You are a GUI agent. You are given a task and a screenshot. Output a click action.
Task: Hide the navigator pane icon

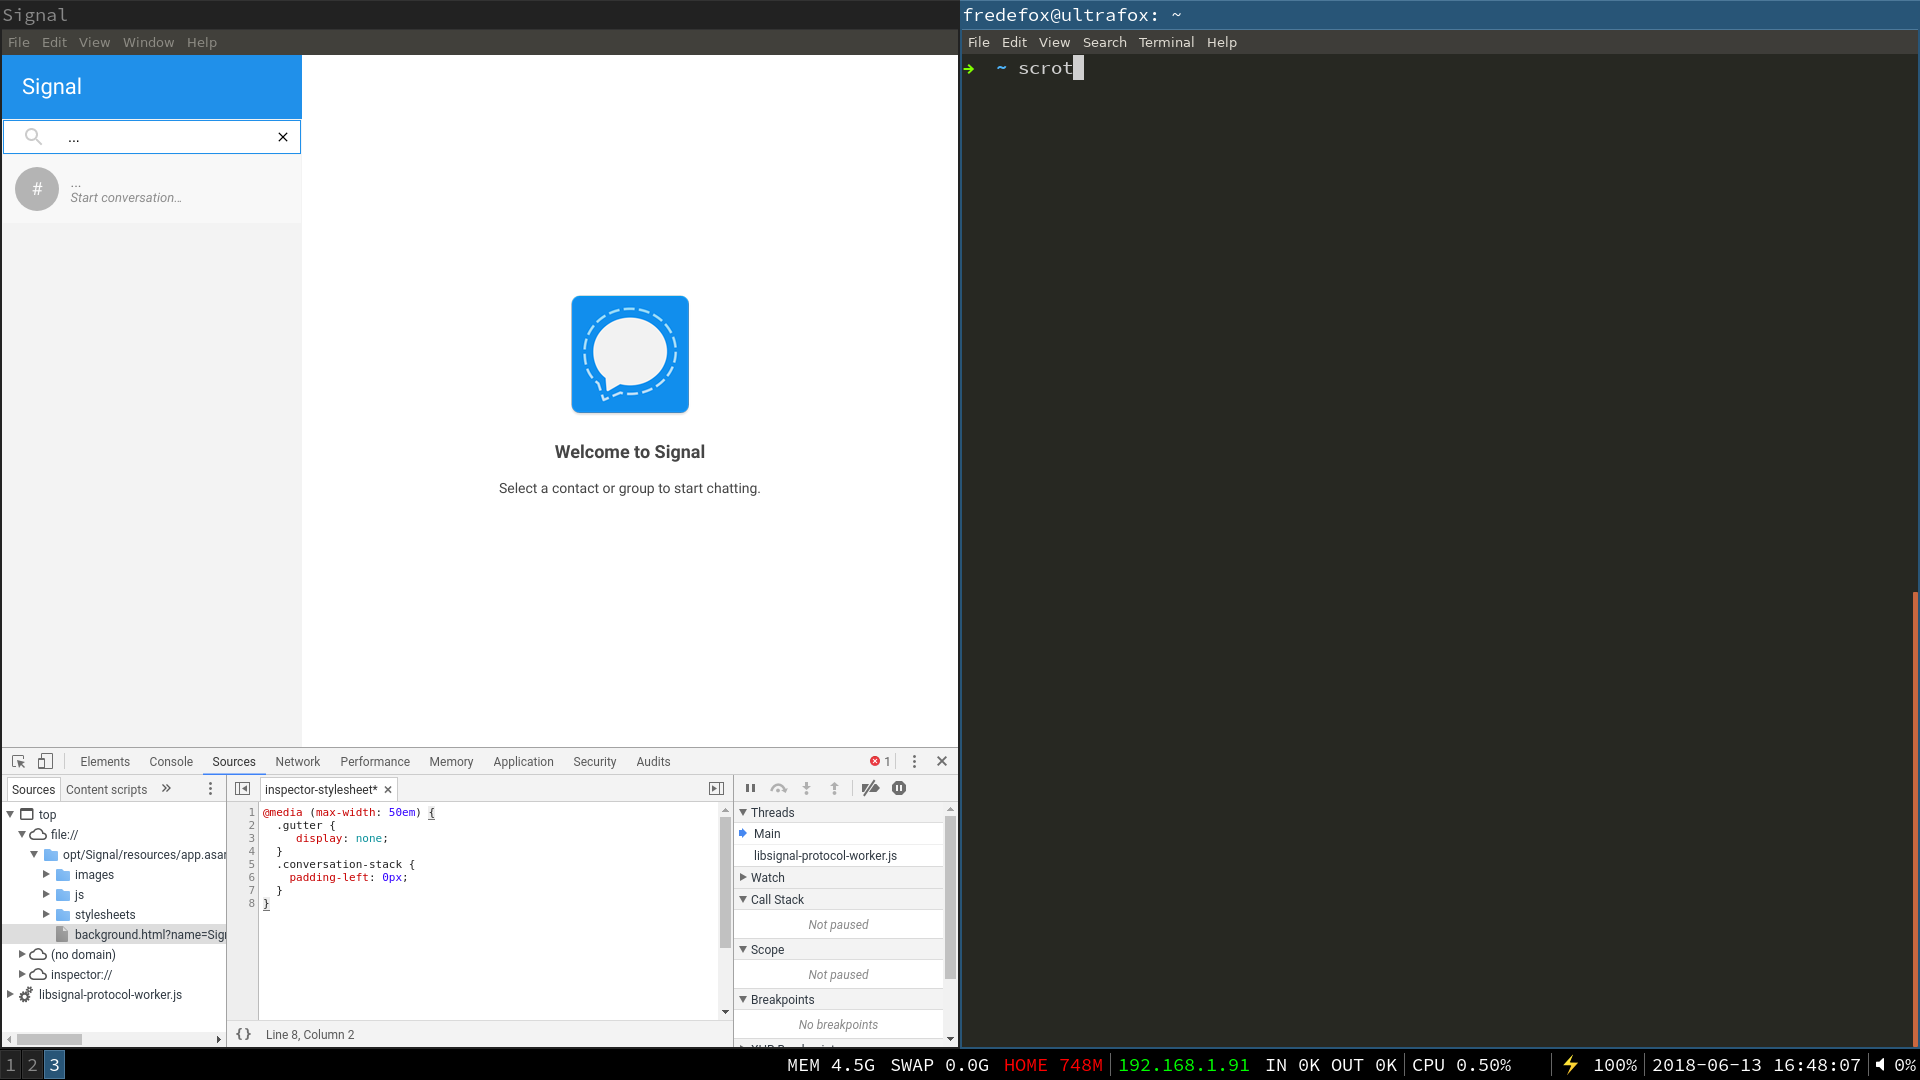242,789
